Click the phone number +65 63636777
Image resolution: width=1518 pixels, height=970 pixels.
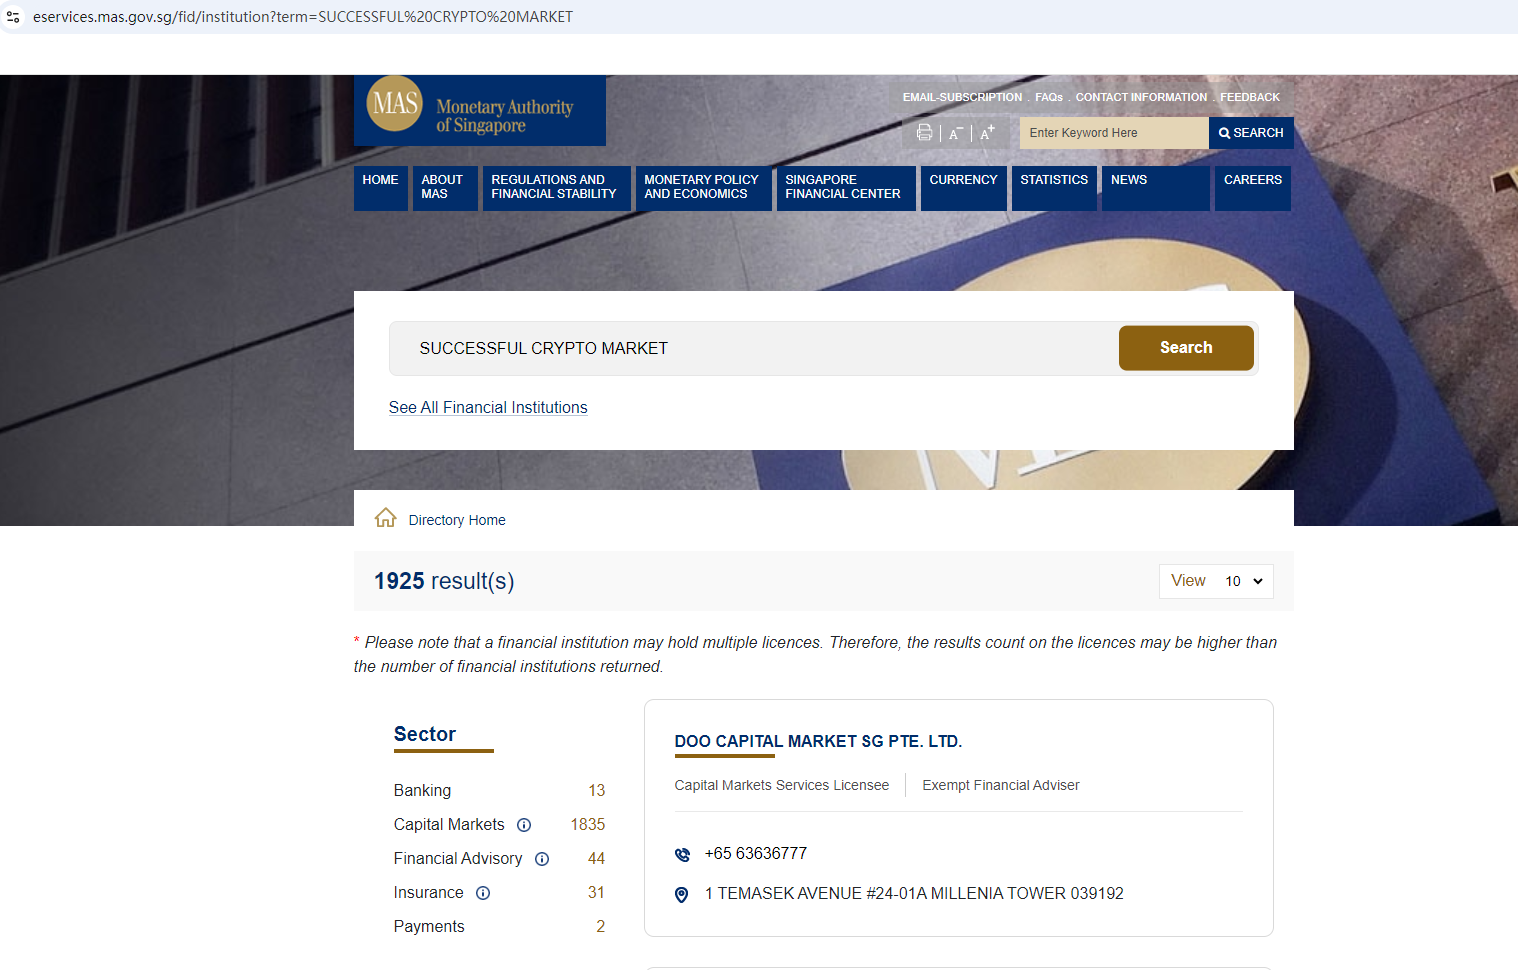756,854
